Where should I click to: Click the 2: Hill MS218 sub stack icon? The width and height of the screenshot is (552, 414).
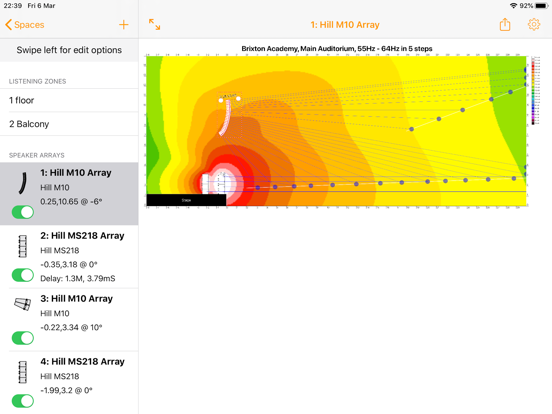point(23,246)
